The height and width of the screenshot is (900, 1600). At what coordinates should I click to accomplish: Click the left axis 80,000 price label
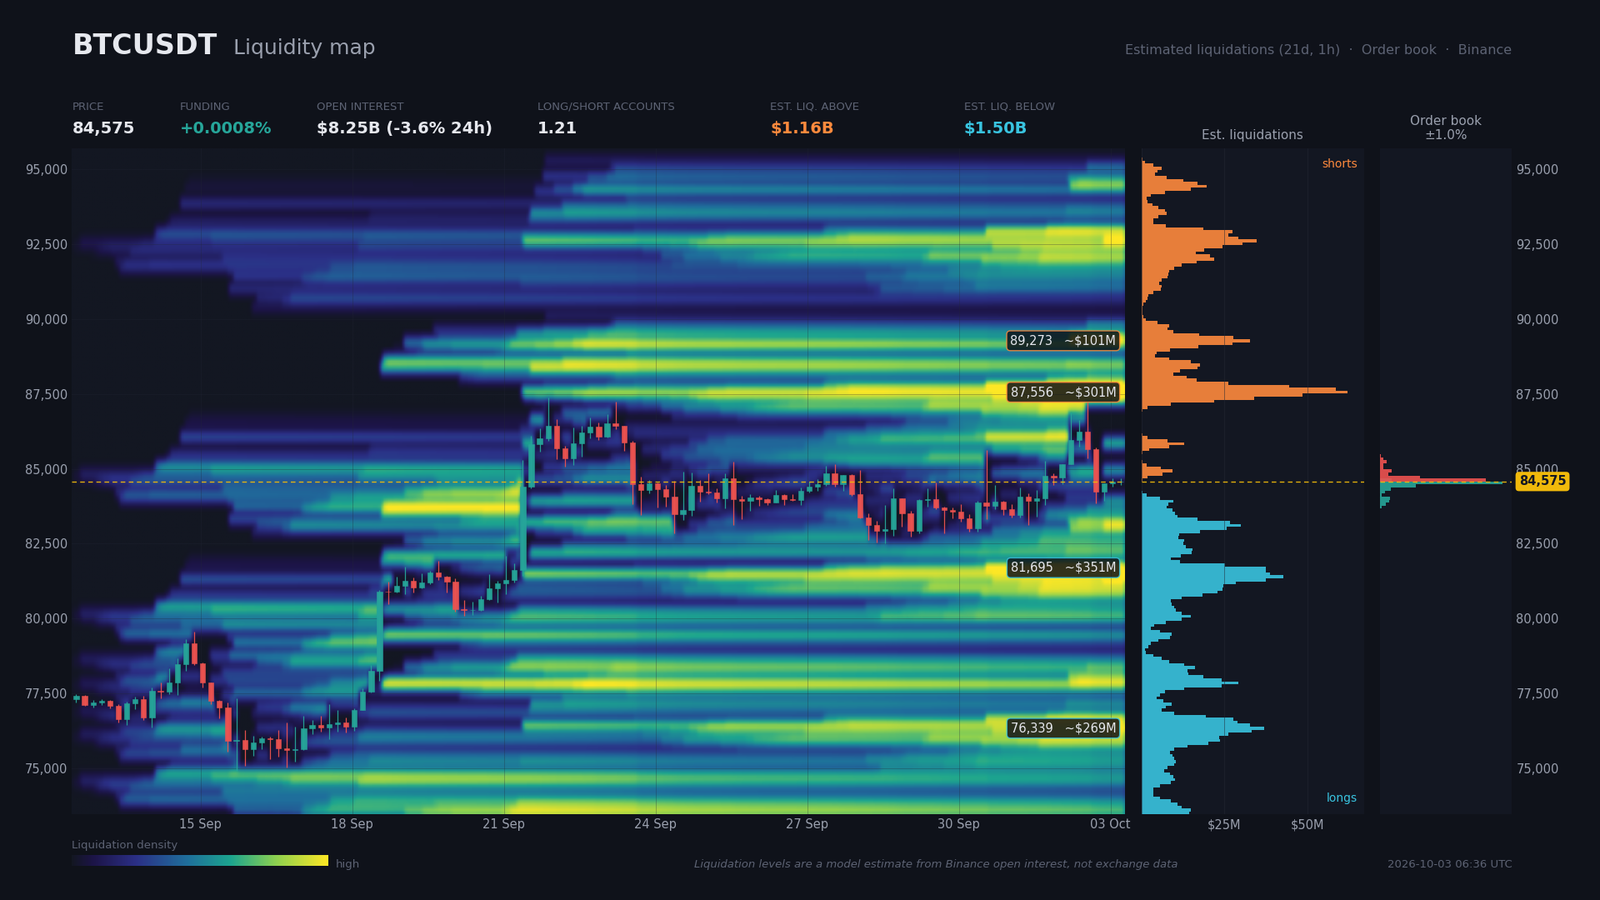tap(46, 619)
